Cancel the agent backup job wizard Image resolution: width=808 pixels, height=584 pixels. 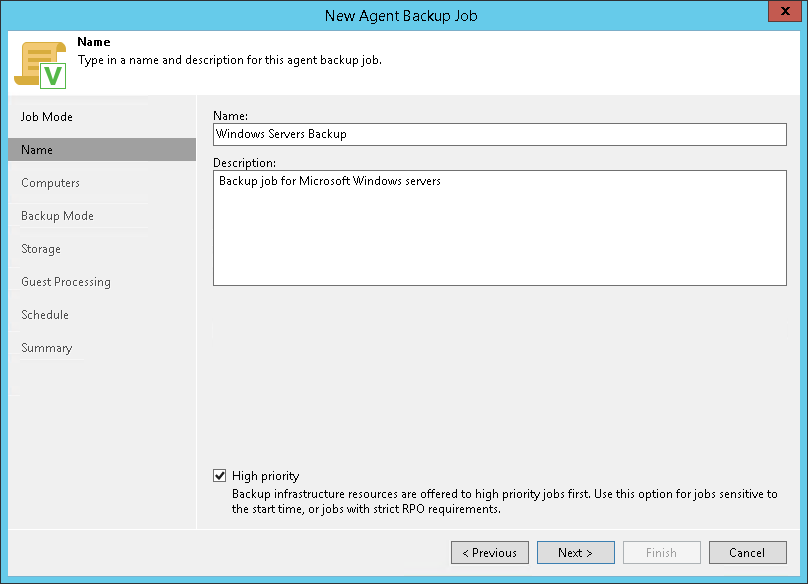coord(747,553)
